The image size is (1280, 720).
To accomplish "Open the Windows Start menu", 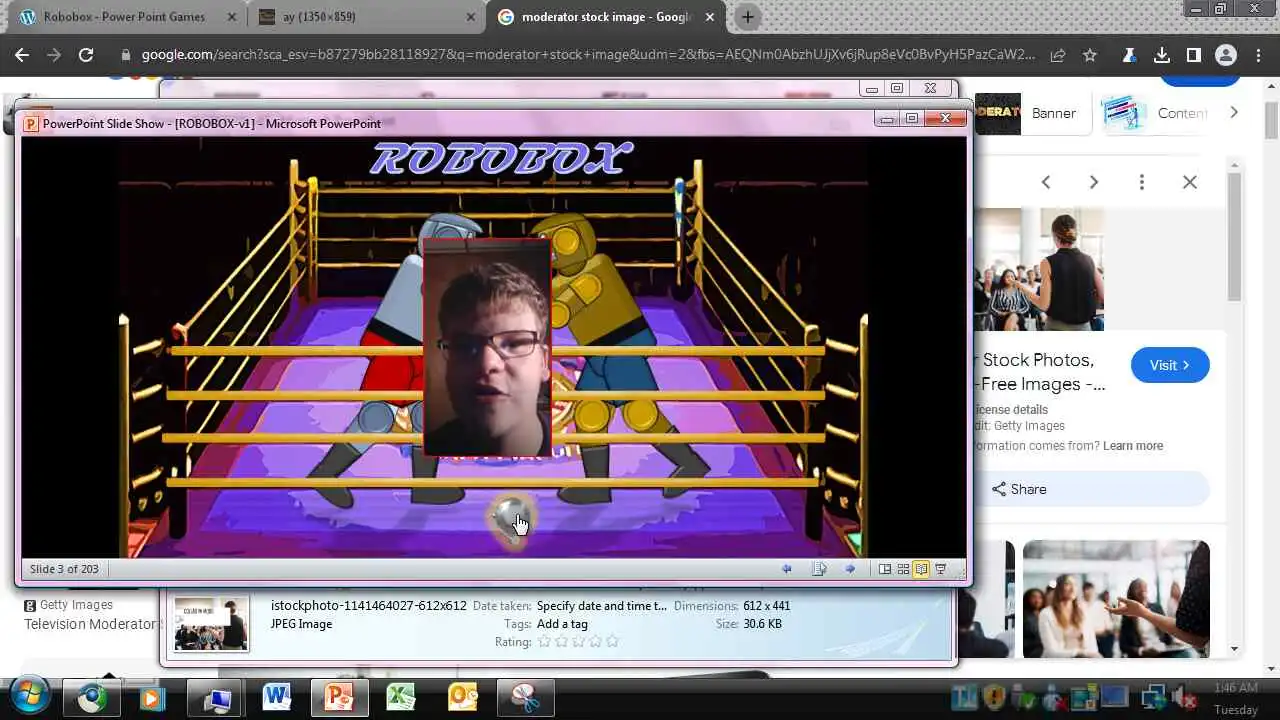I will coord(27,696).
